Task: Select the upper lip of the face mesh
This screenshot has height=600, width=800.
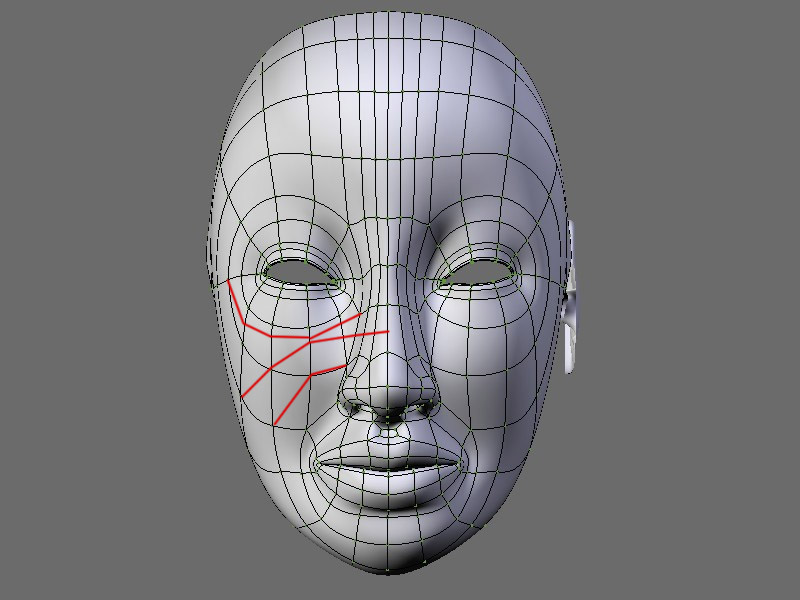Action: click(x=388, y=455)
